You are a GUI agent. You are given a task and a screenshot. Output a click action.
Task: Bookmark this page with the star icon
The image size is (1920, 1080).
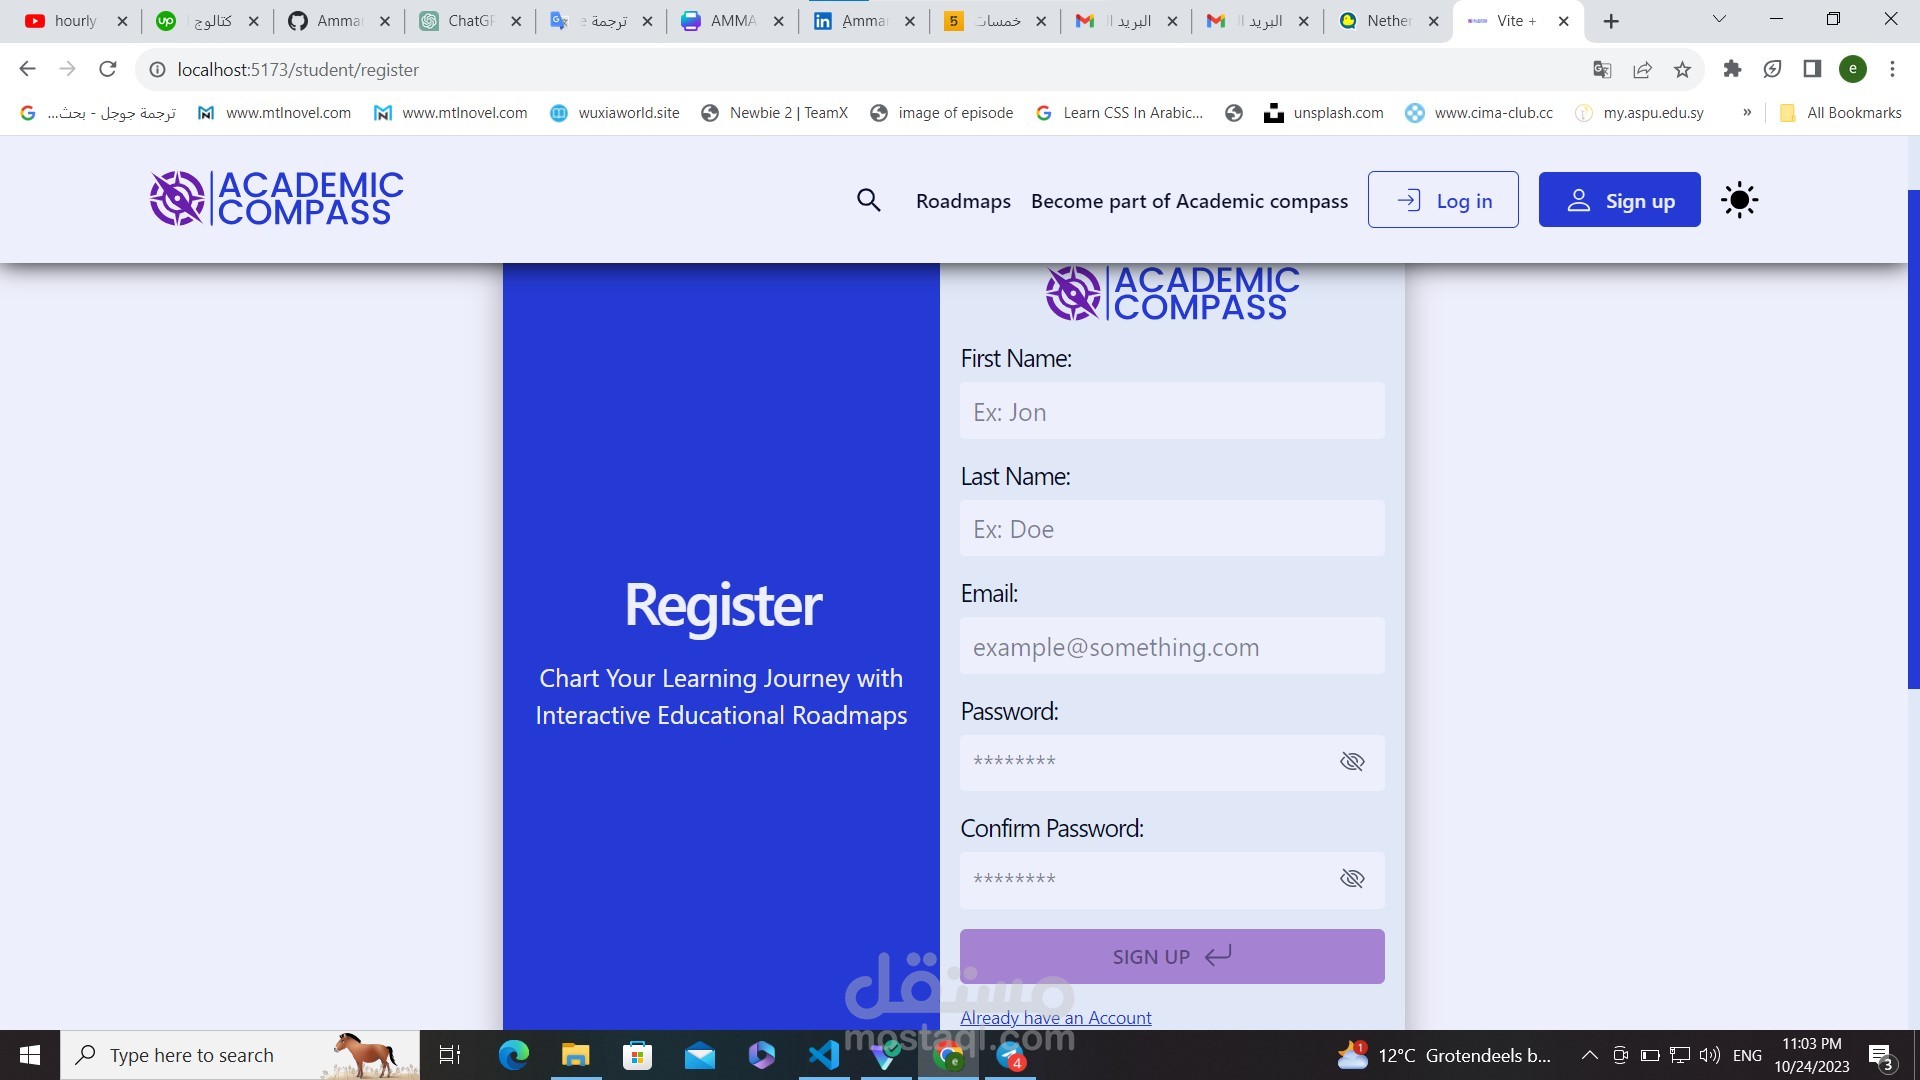pos(1682,69)
